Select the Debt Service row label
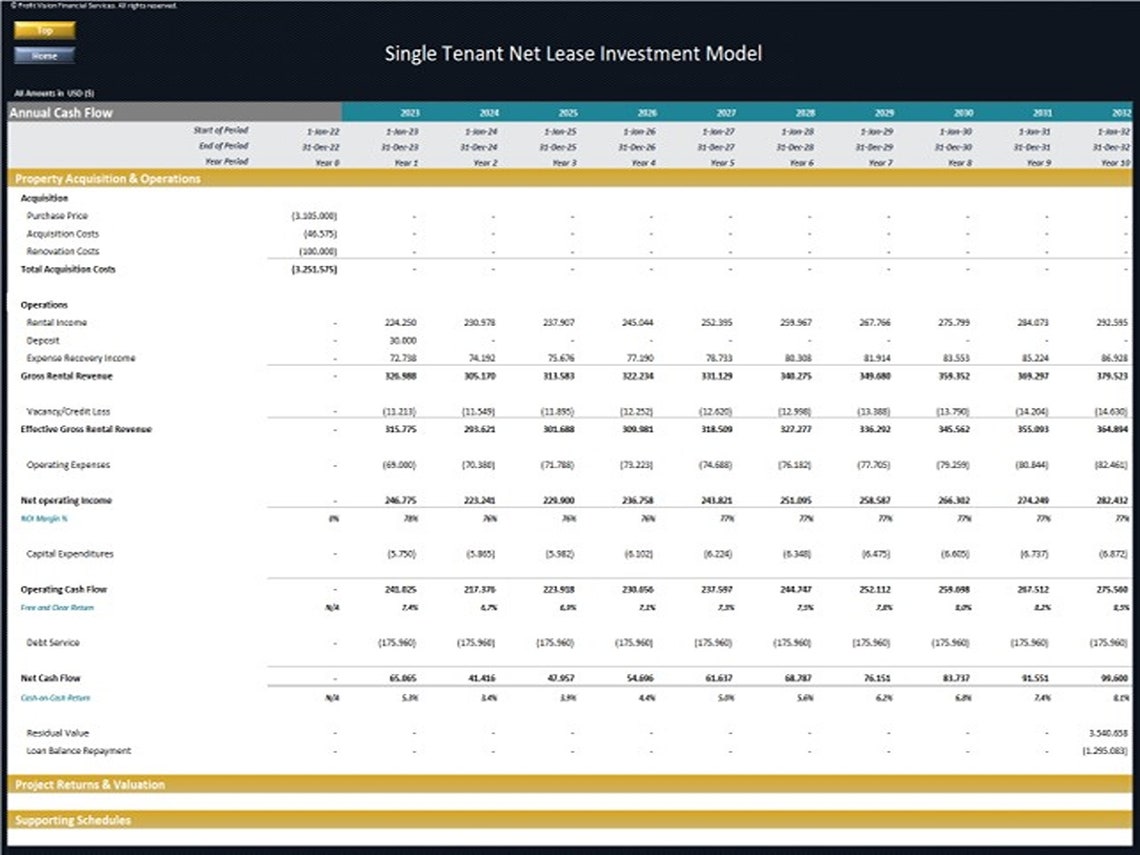The image size is (1140, 855). tap(53, 642)
